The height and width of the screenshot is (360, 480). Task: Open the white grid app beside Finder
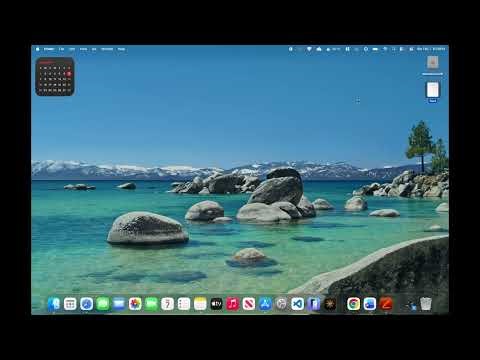[x=70, y=304]
